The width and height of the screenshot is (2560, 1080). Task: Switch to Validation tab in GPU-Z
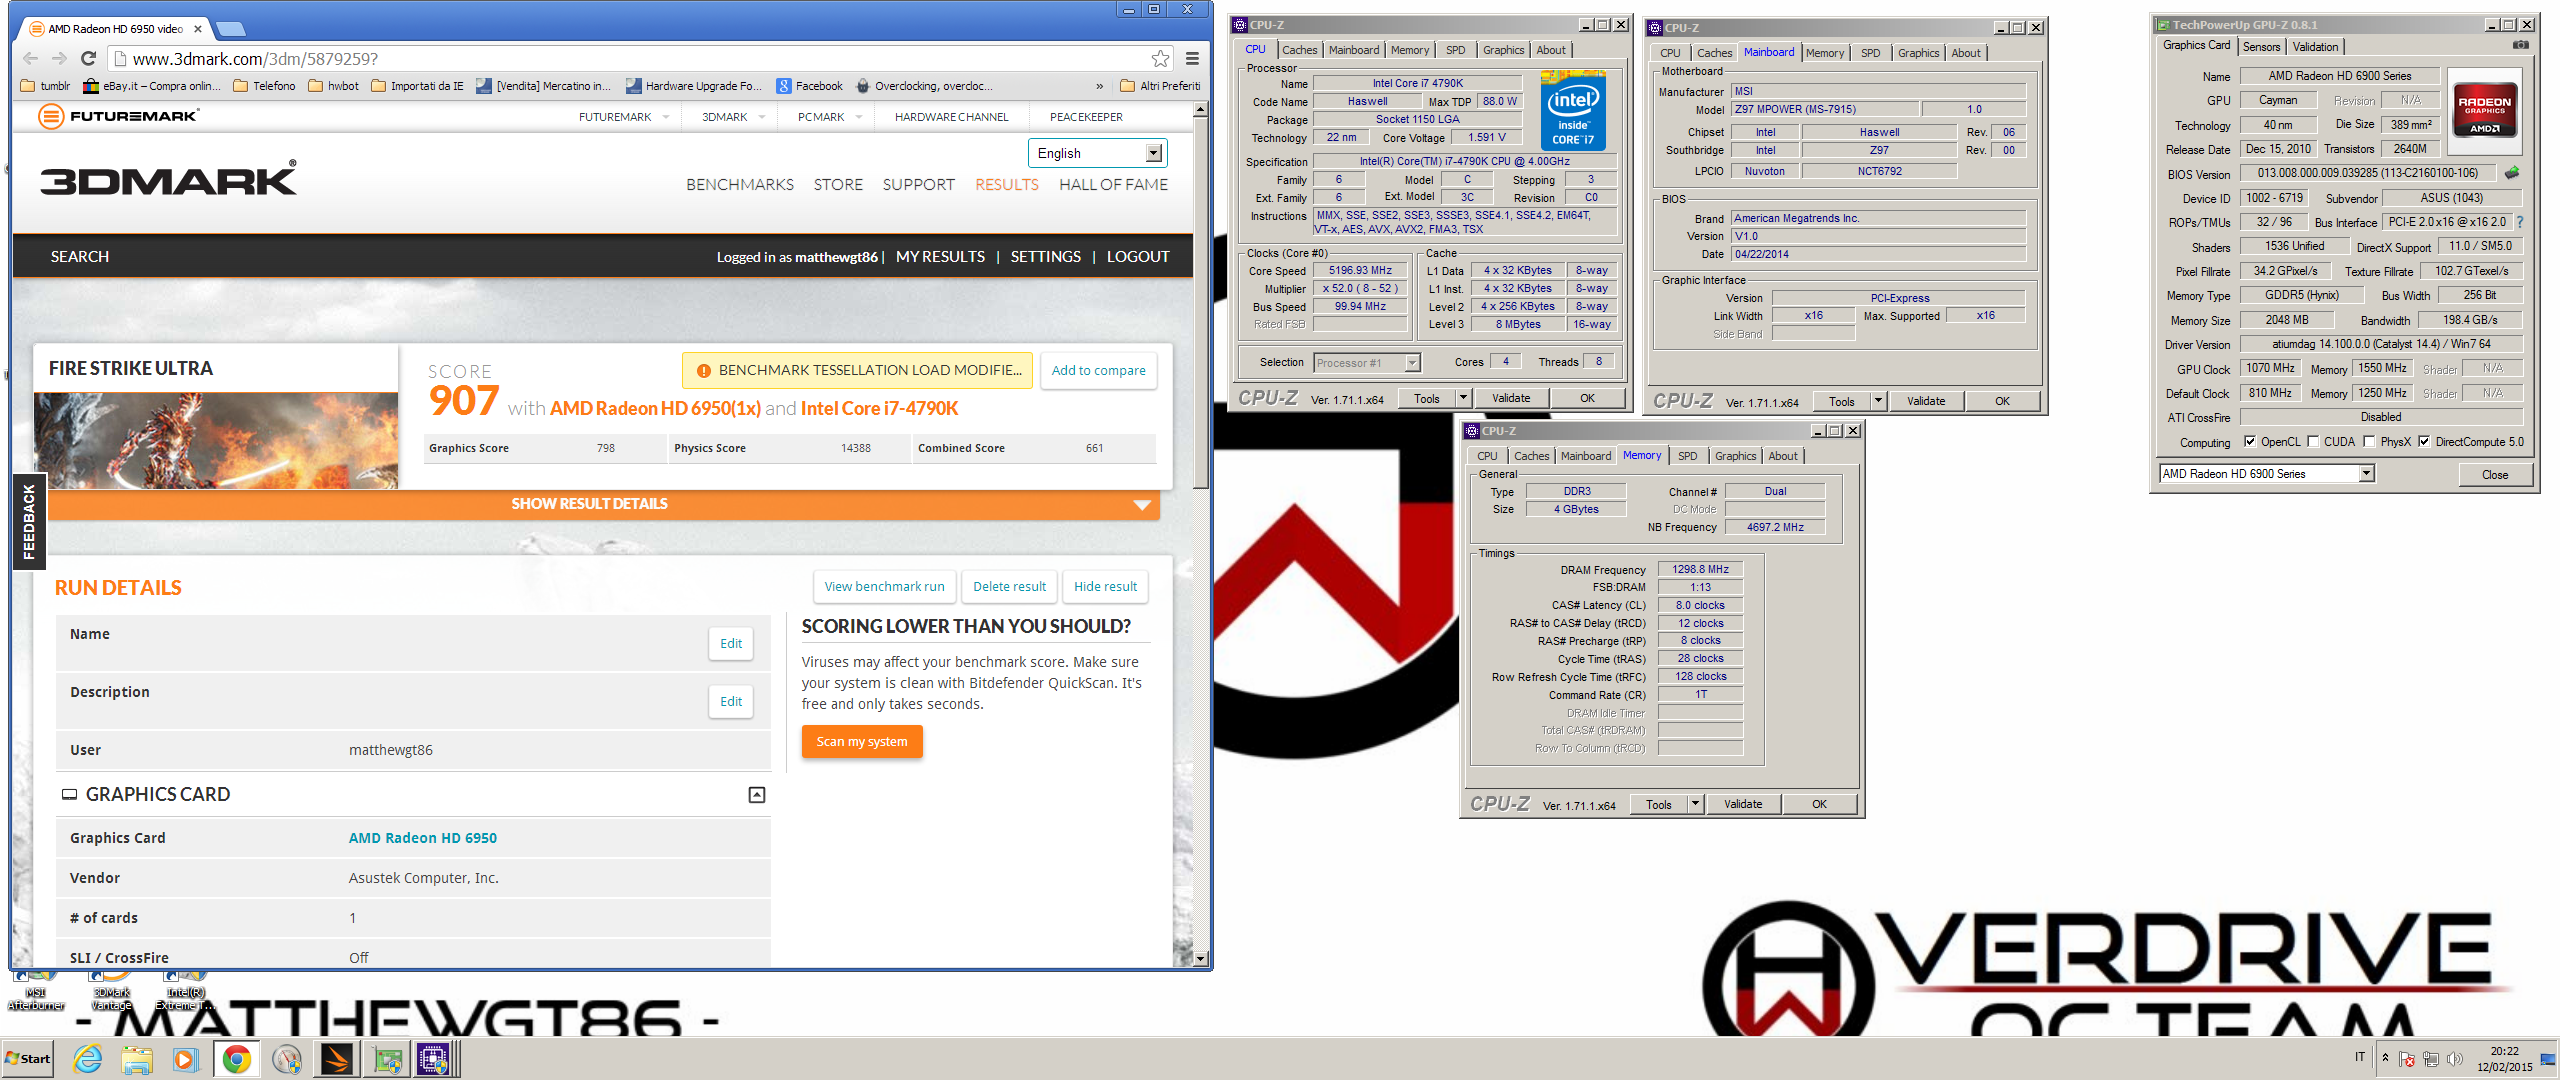click(x=2315, y=47)
